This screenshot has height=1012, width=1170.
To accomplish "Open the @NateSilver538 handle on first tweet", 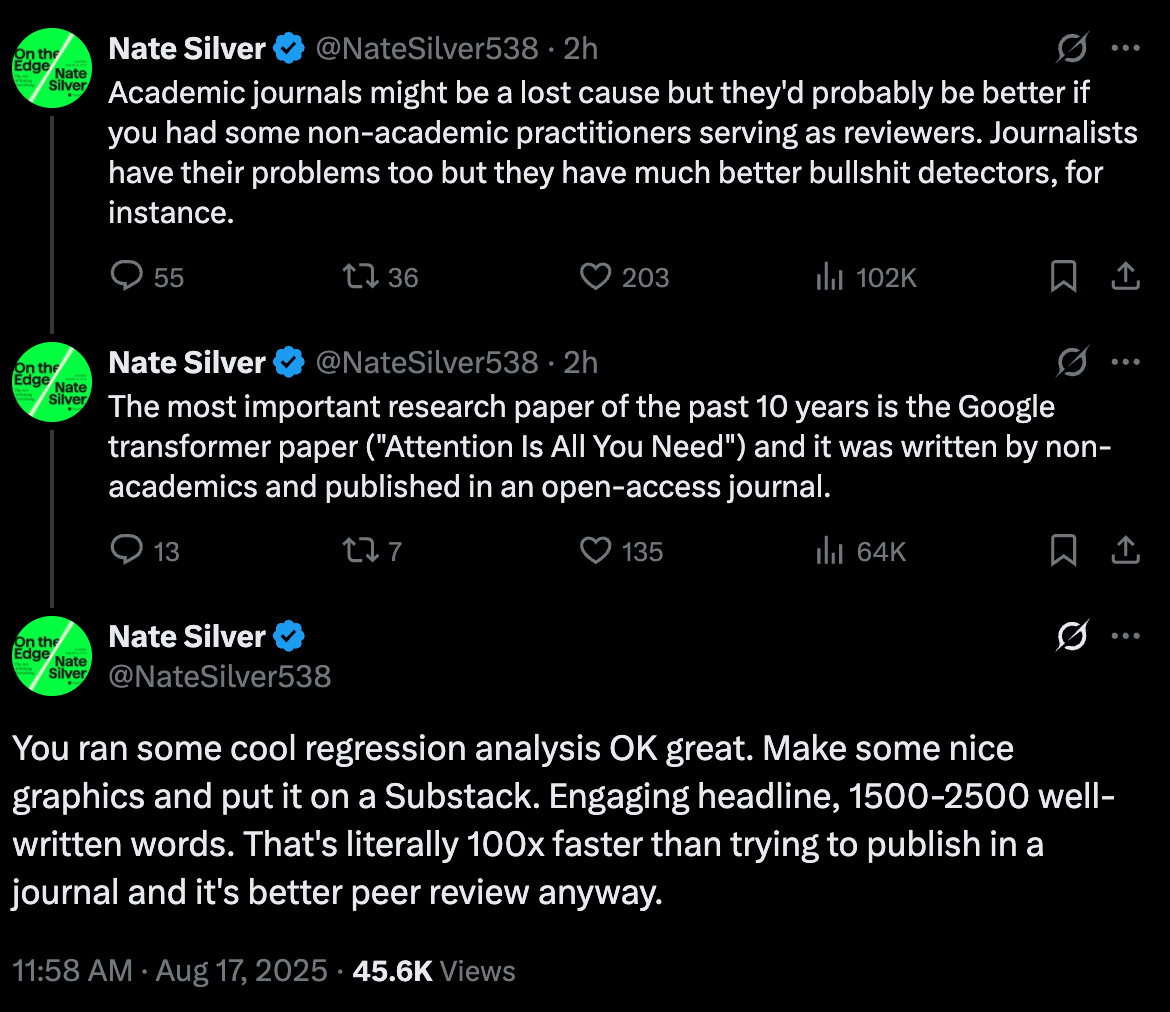I will (x=427, y=47).
